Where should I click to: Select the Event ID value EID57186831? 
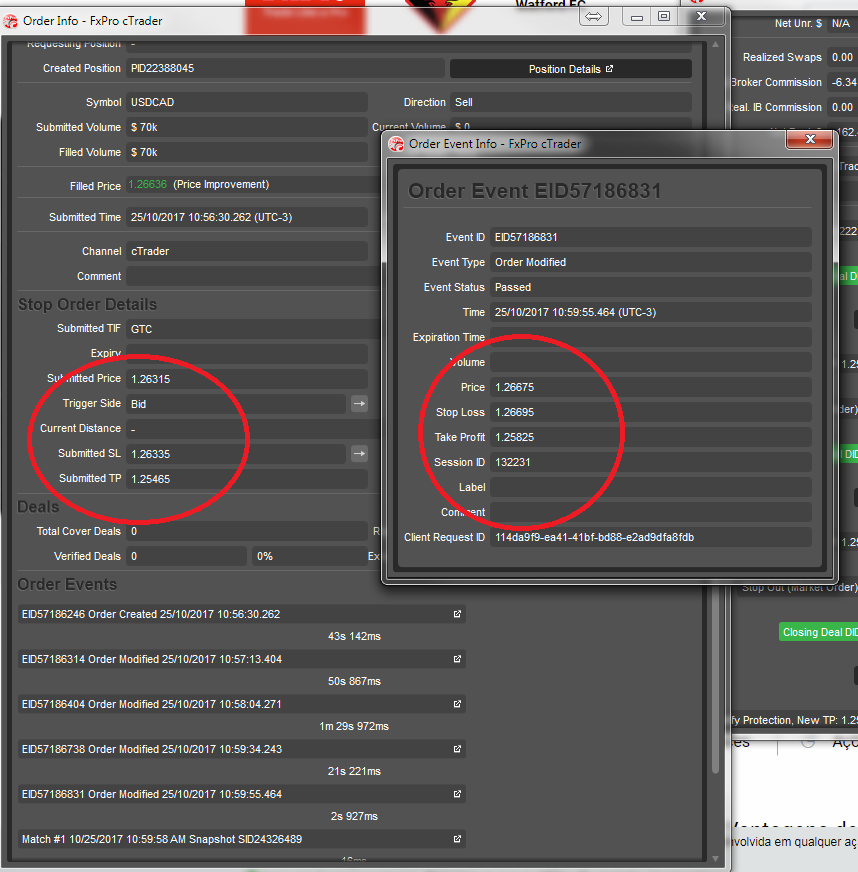click(526, 237)
